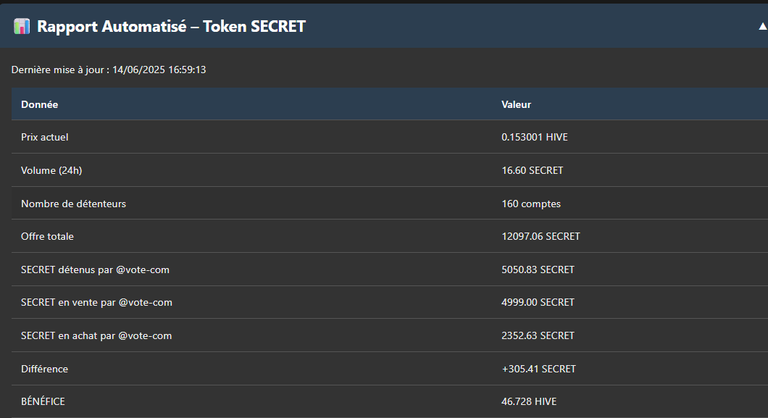
Task: Click the 12097.06 SECRET supply value
Action: tap(540, 236)
